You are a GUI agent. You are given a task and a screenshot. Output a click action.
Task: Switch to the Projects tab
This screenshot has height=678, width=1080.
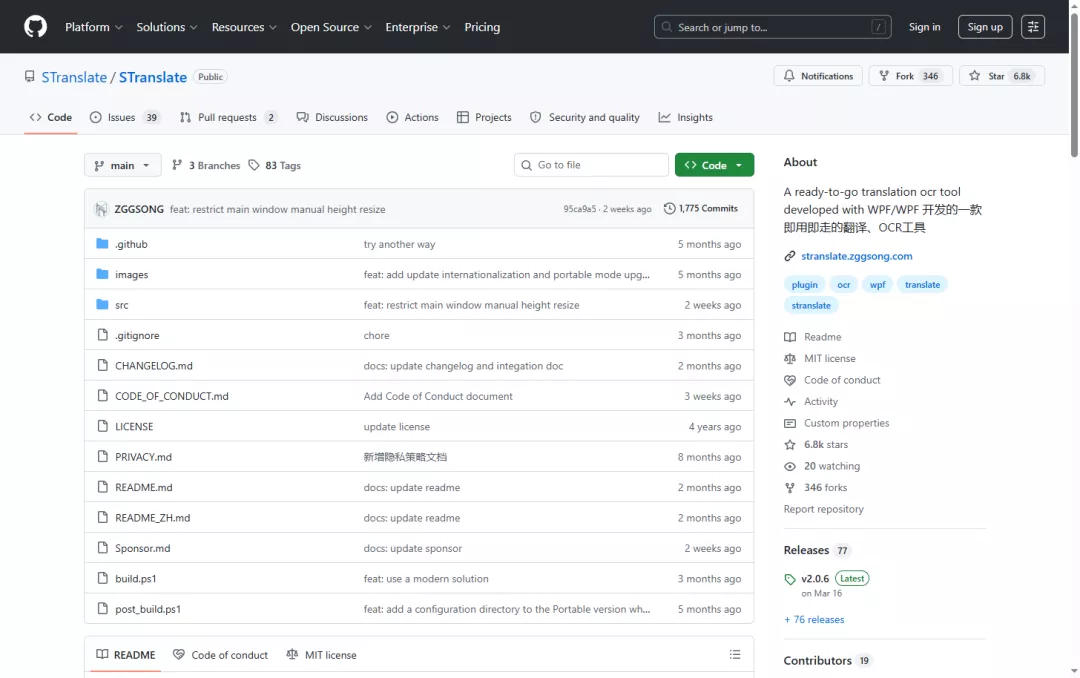point(484,117)
